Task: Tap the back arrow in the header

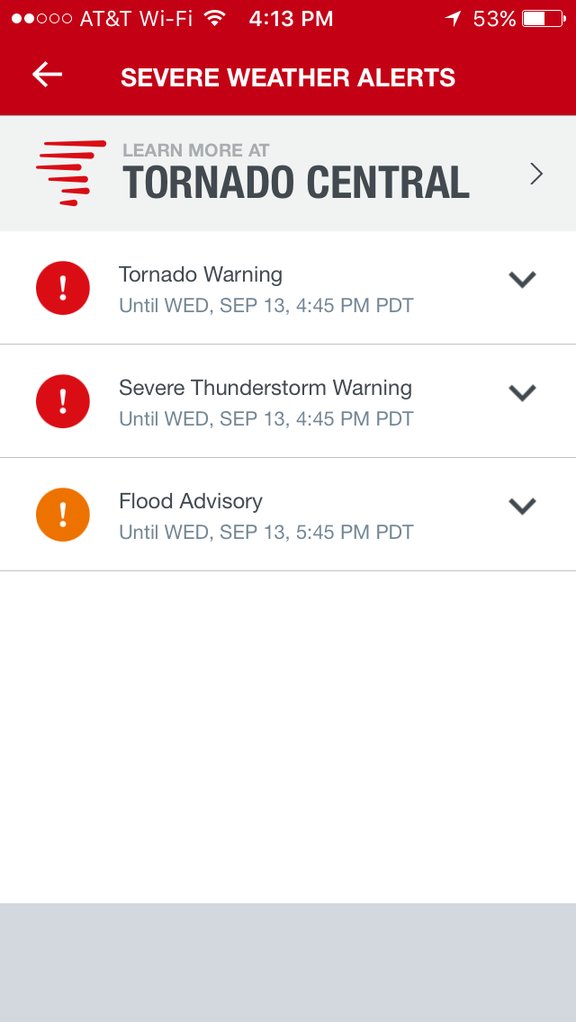Action: (47, 75)
